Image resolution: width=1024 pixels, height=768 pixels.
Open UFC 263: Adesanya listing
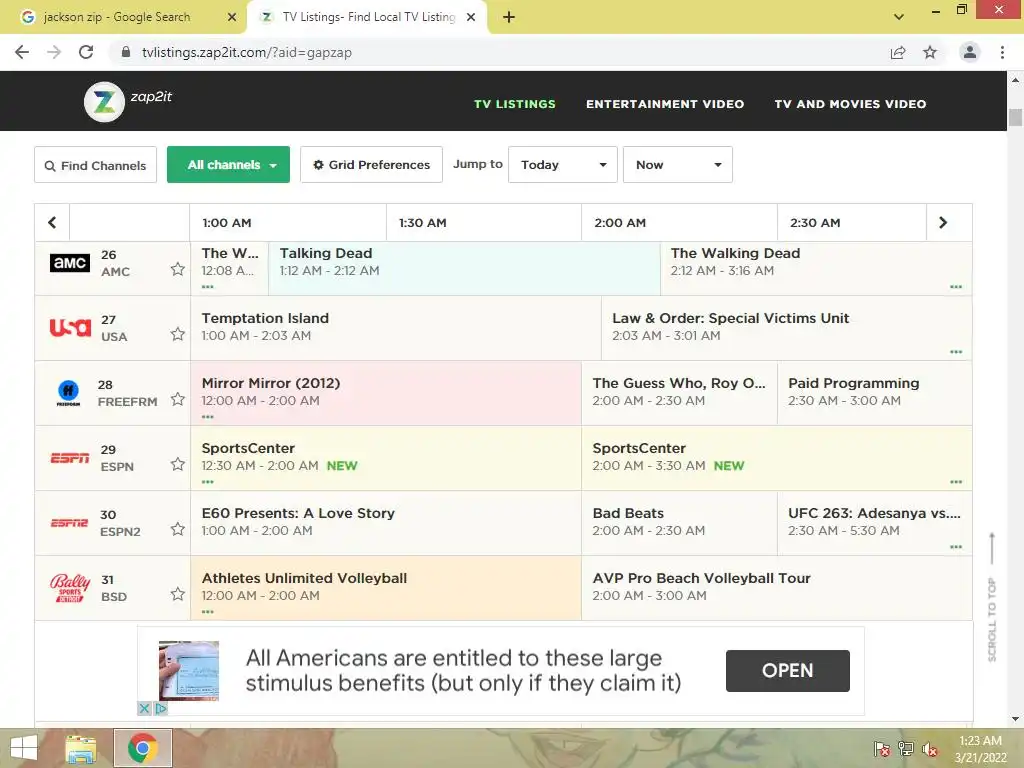pos(874,522)
